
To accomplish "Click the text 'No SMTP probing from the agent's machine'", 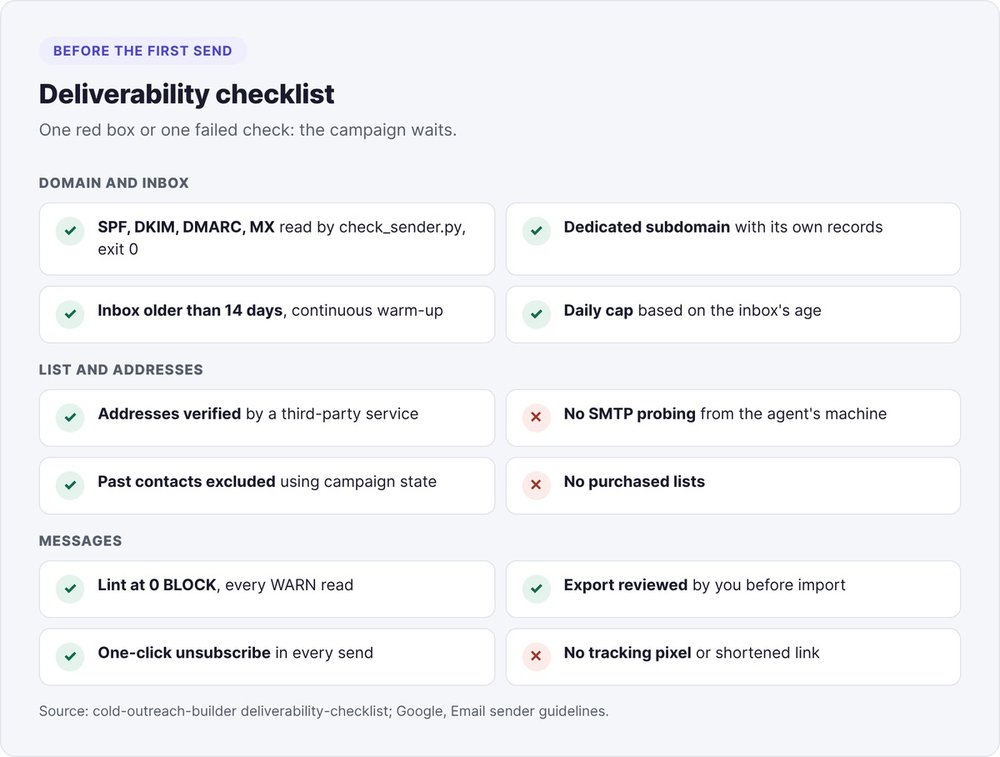I will pos(725,414).
